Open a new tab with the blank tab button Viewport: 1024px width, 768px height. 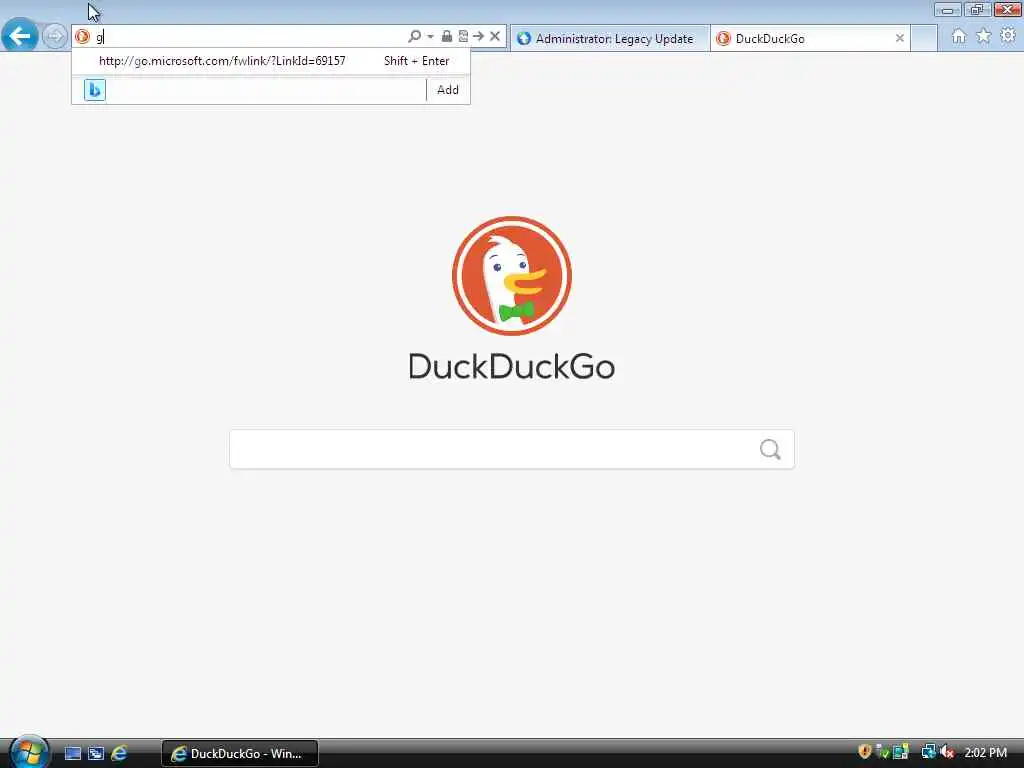923,39
